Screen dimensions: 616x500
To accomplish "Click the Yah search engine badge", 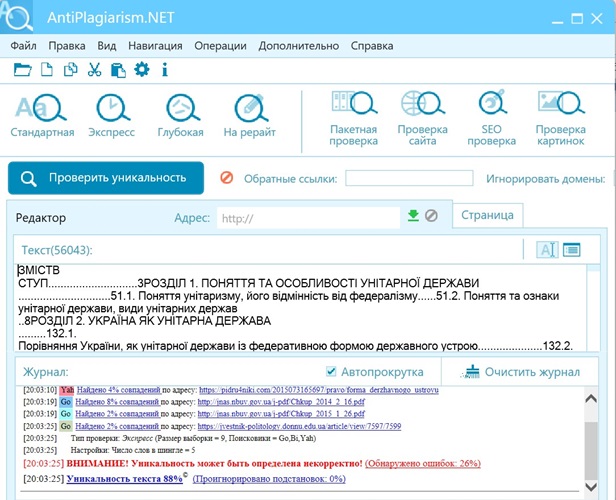I will tap(67, 390).
